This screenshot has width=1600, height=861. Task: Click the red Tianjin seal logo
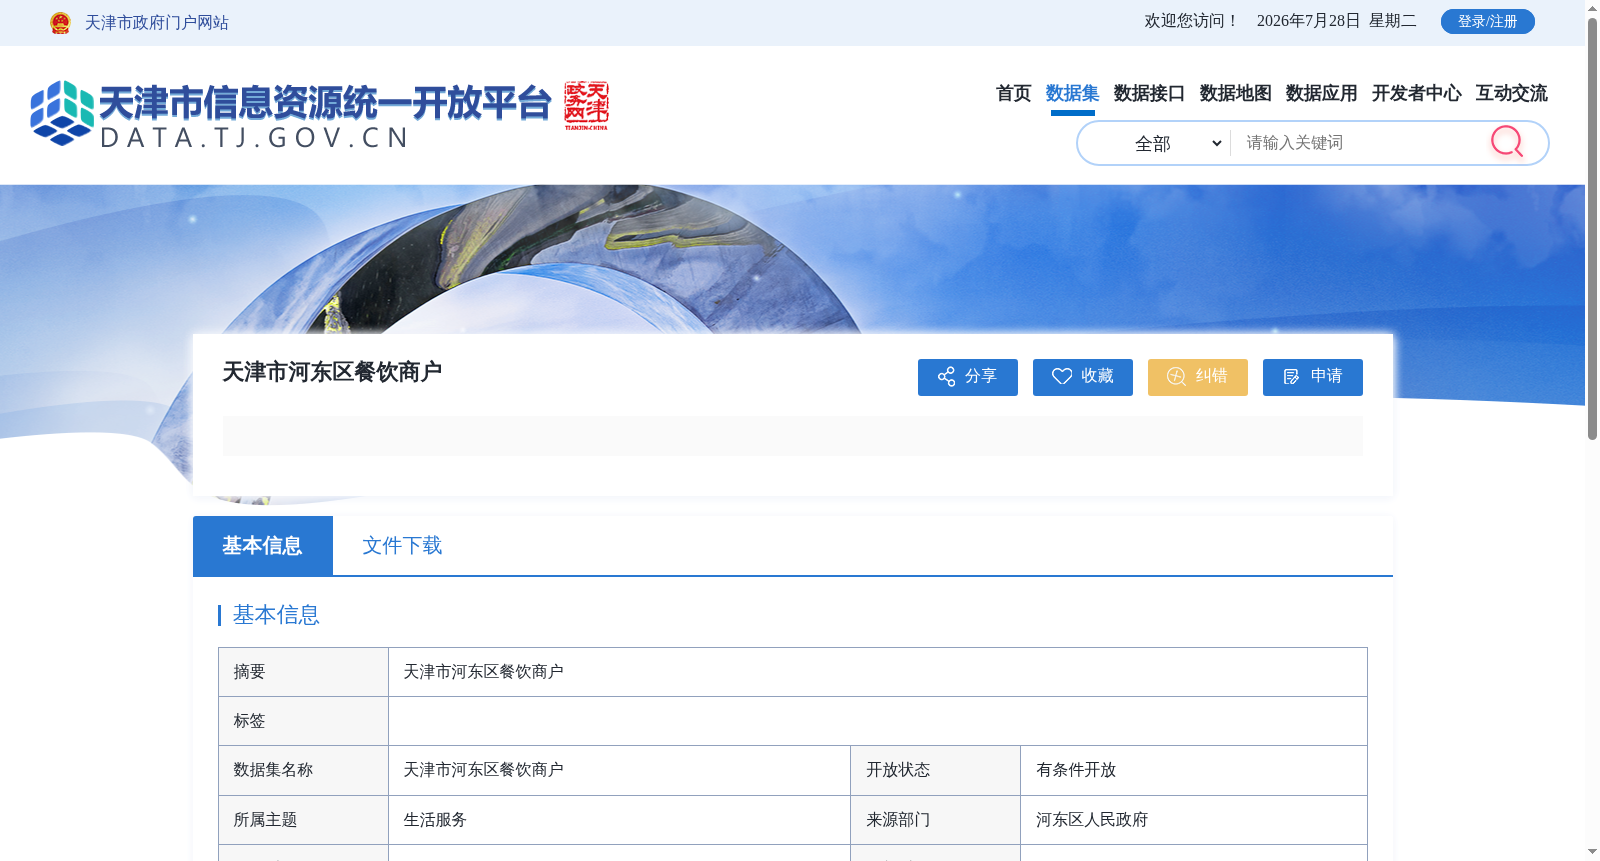(x=586, y=105)
